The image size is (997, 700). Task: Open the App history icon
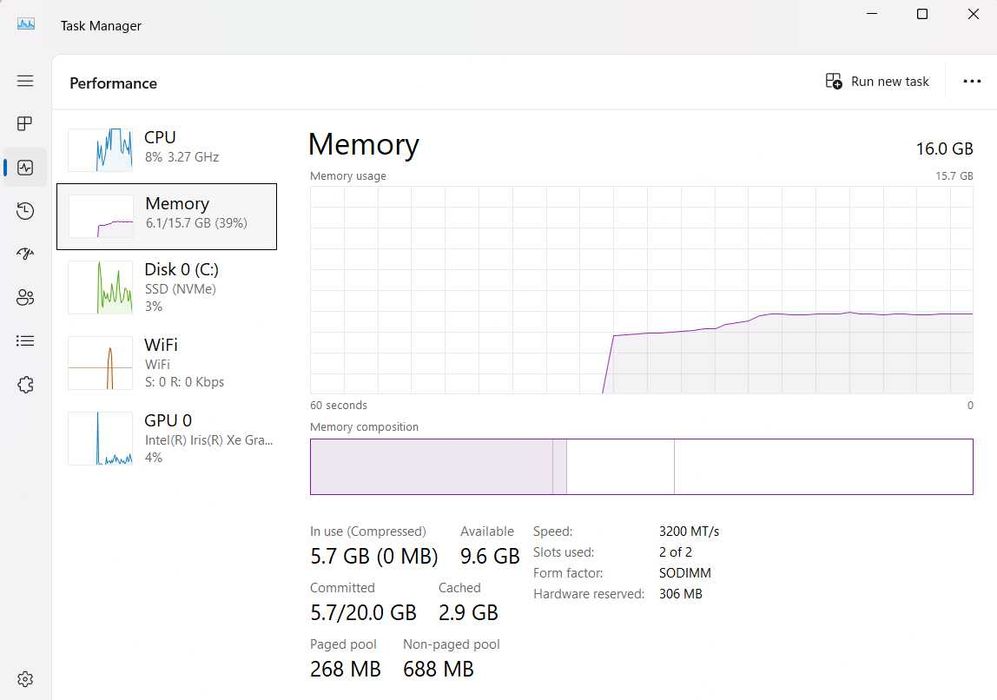[x=25, y=211]
